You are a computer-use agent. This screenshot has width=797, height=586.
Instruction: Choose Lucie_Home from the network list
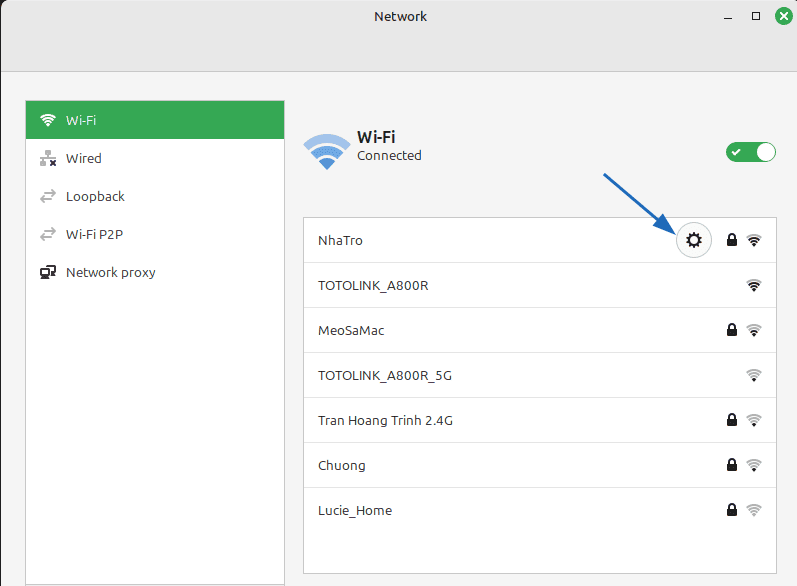(355, 510)
